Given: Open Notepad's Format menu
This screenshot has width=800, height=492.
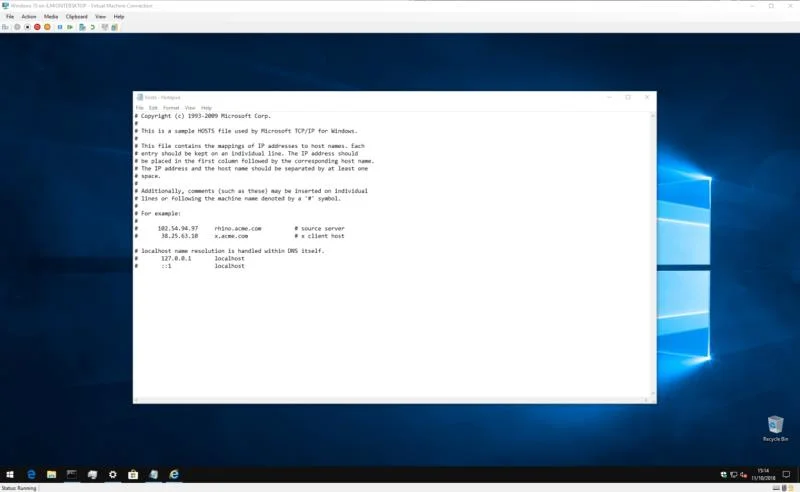Looking at the screenshot, I should 171,108.
